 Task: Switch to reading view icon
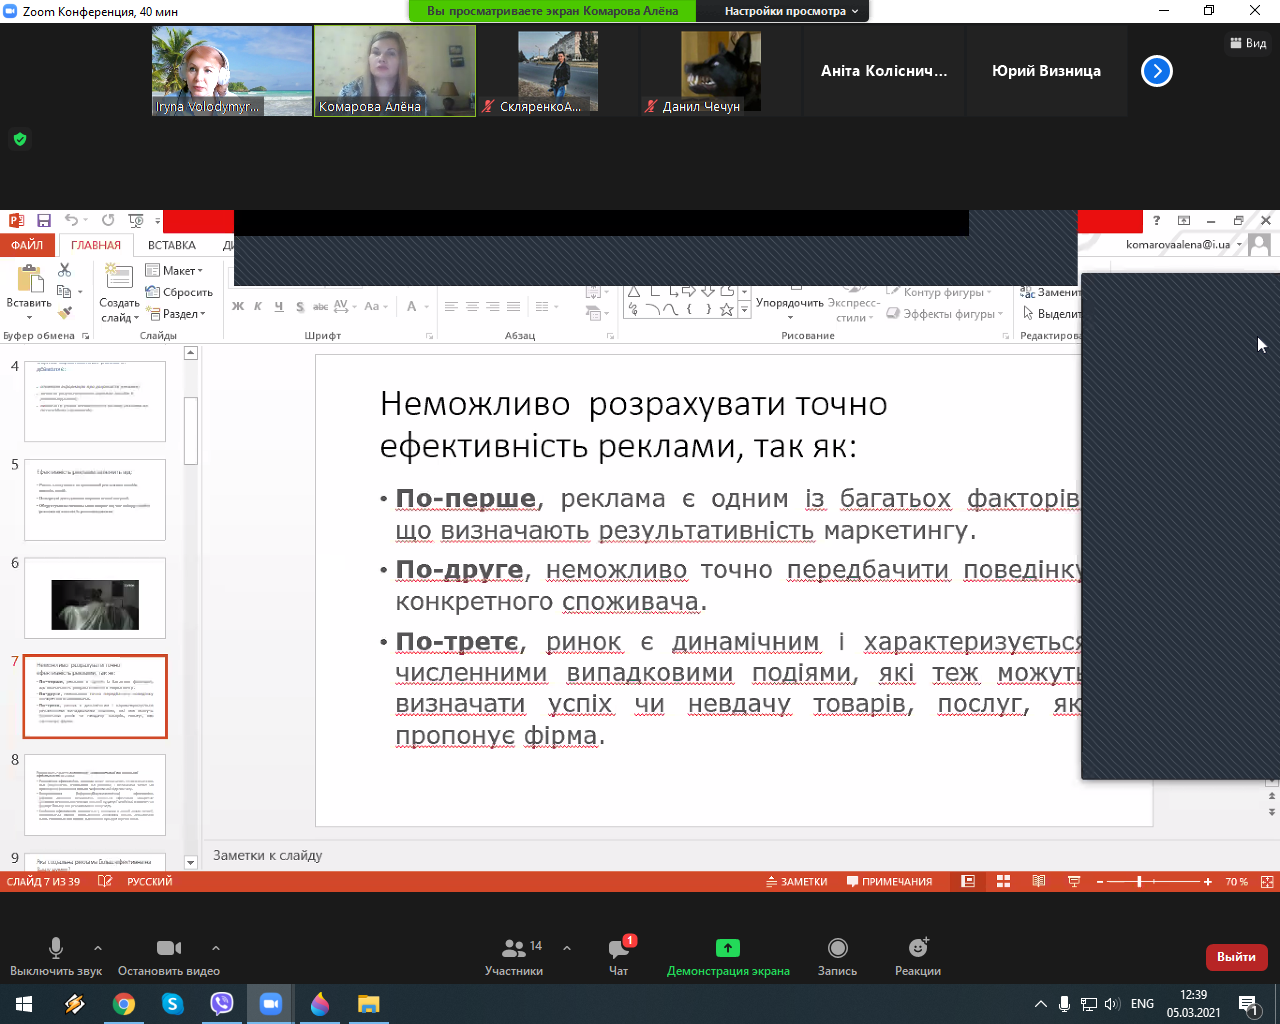tap(1039, 882)
